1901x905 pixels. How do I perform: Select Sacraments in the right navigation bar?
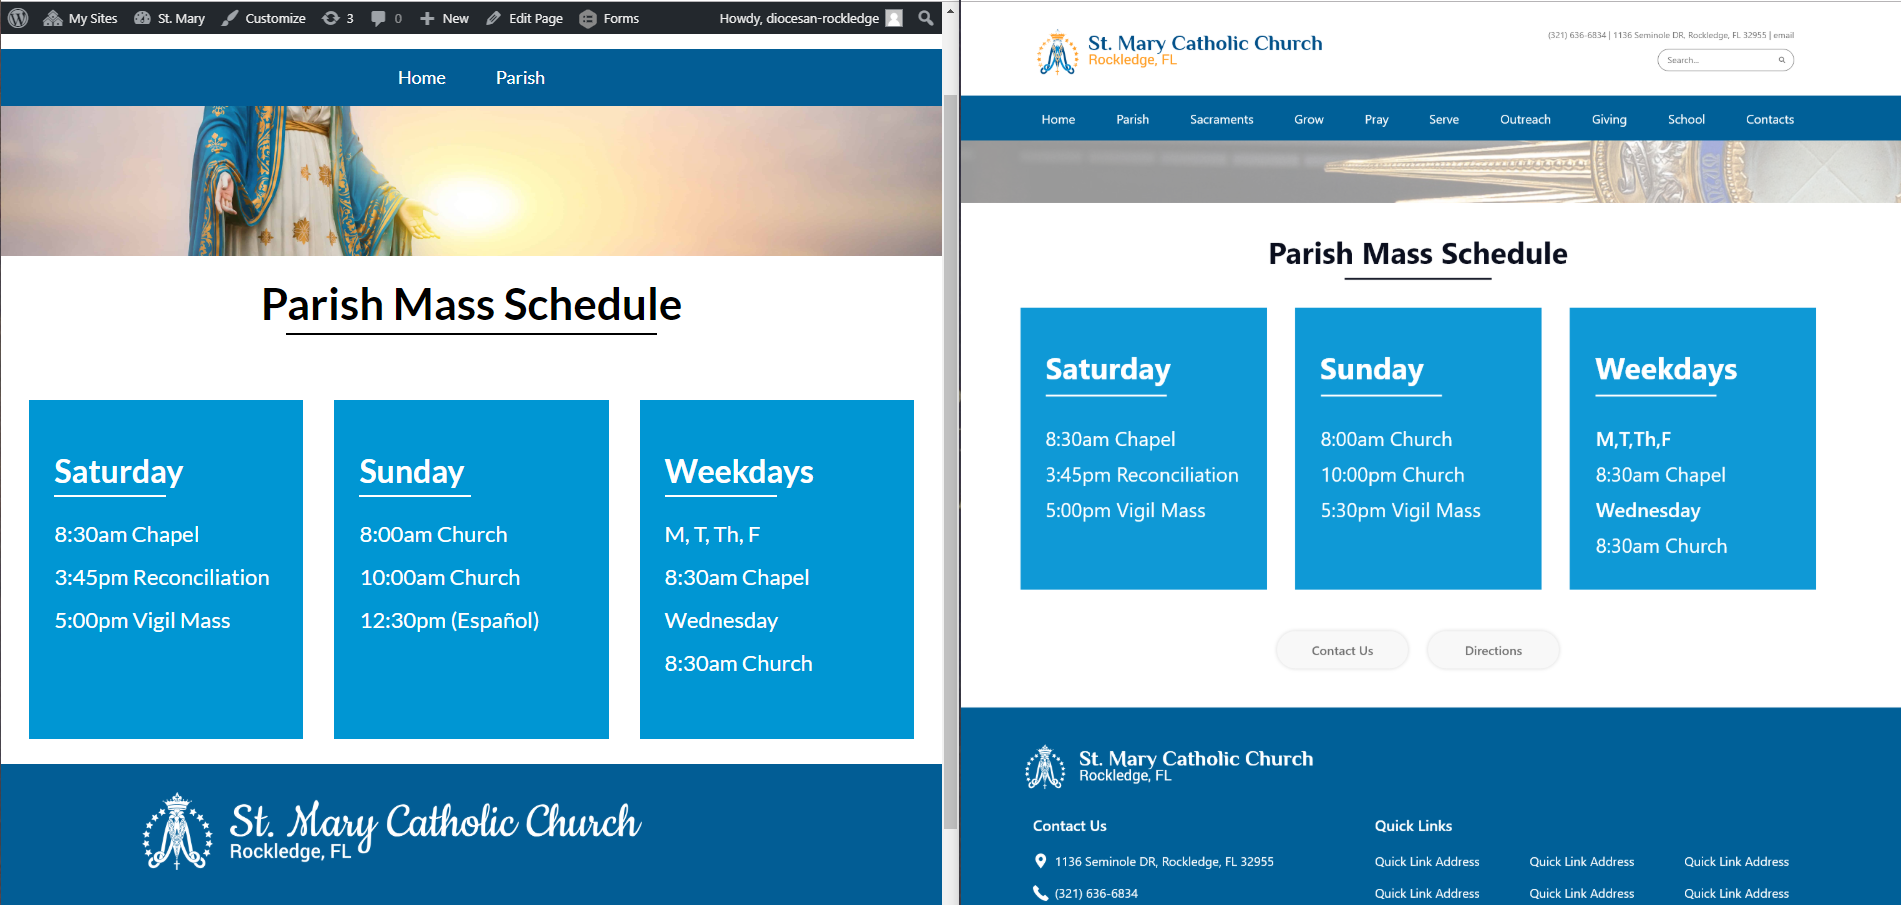pos(1221,119)
